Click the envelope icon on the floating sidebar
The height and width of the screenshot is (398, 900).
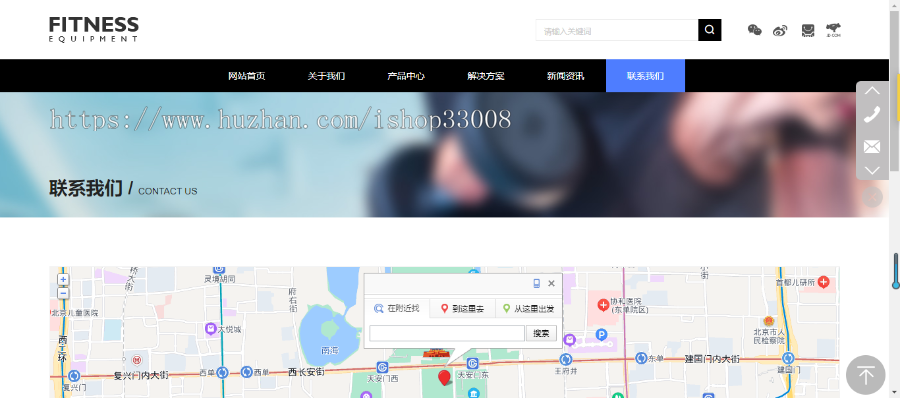point(872,146)
